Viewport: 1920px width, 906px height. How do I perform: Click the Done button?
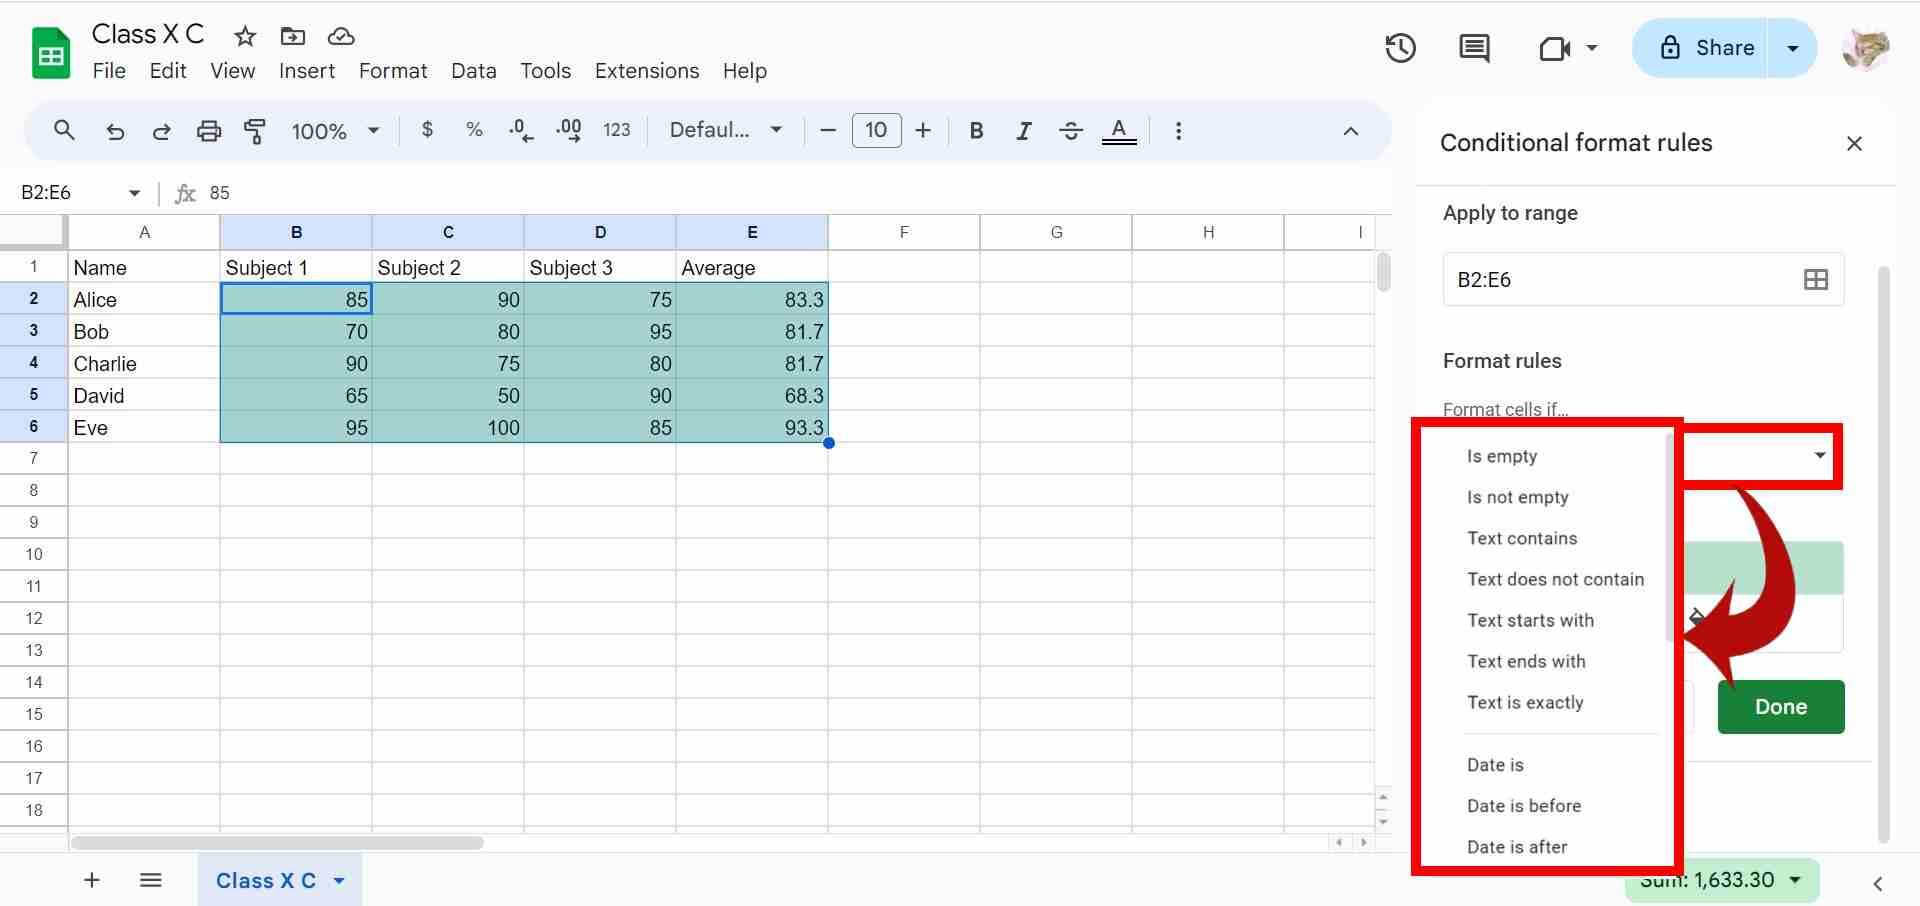(1780, 706)
